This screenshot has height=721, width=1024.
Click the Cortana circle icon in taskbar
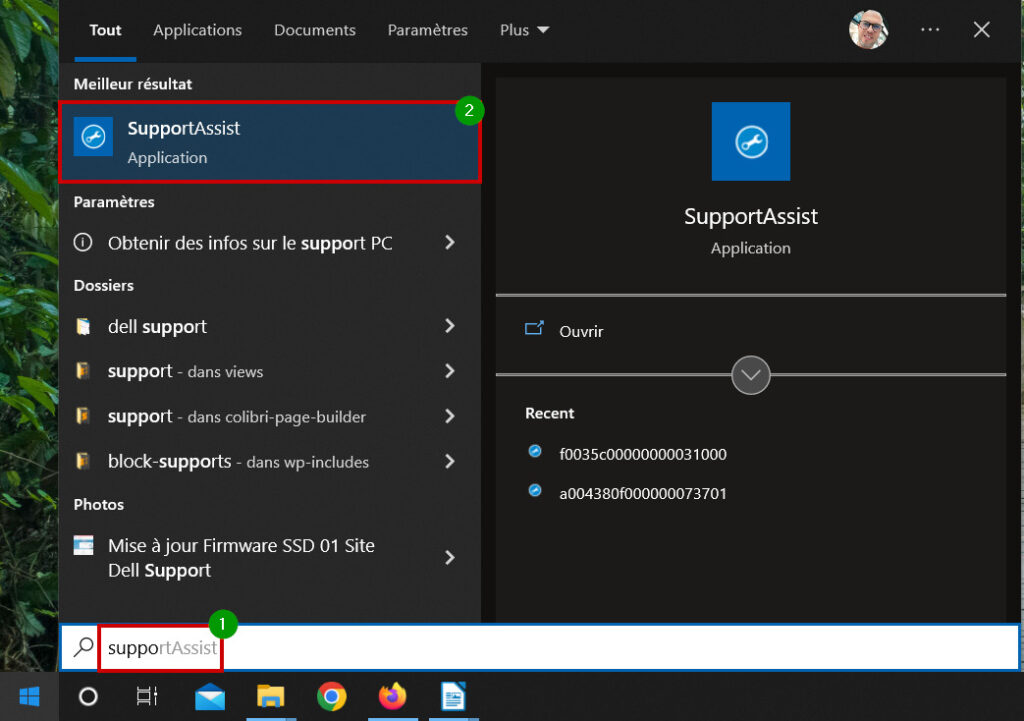coord(88,697)
